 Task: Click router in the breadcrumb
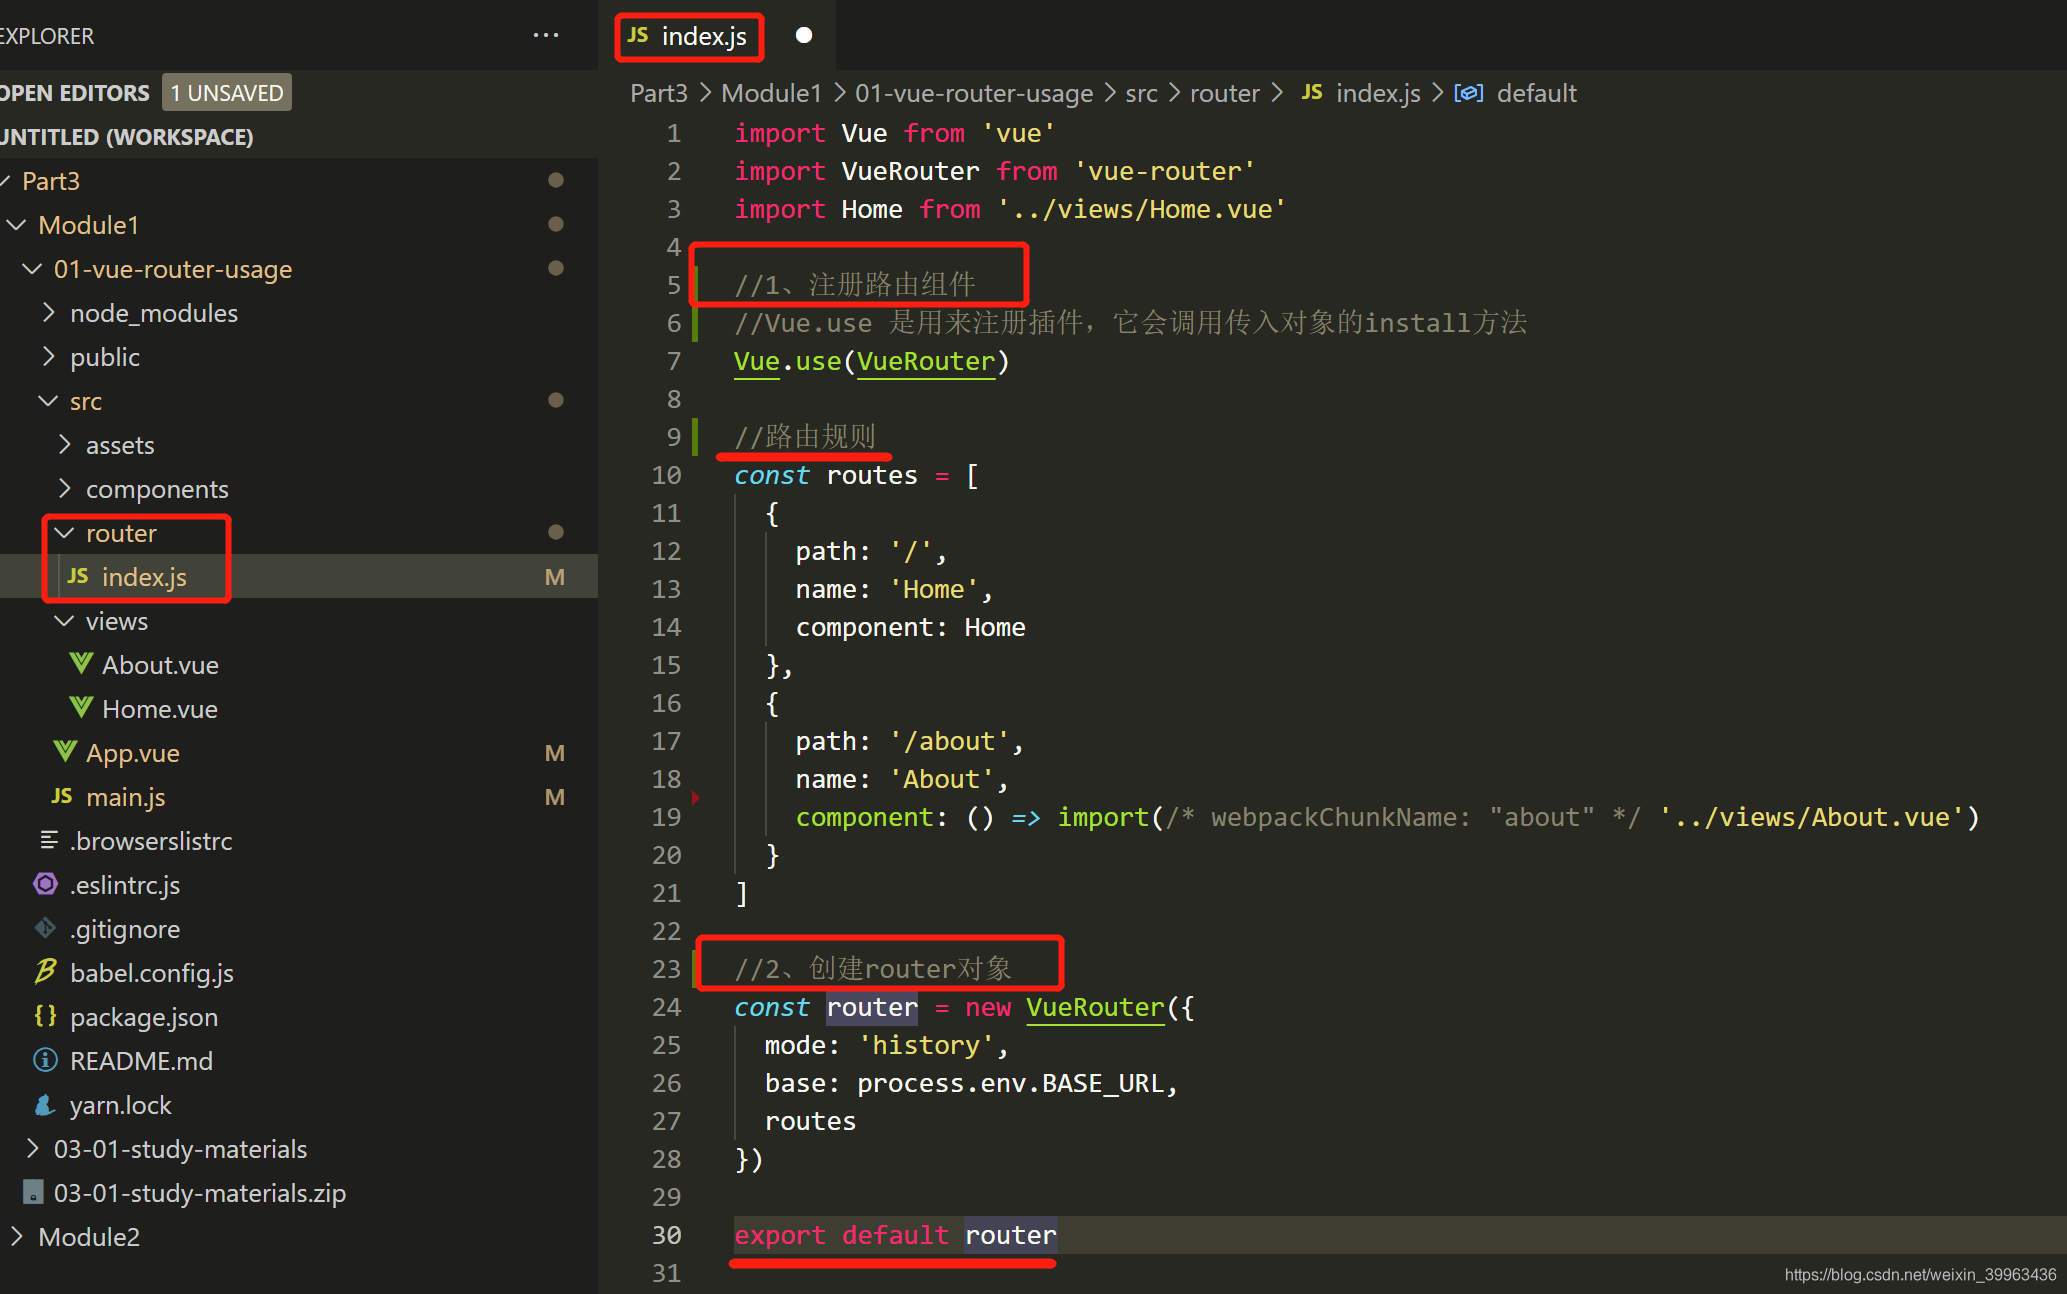(x=1224, y=93)
